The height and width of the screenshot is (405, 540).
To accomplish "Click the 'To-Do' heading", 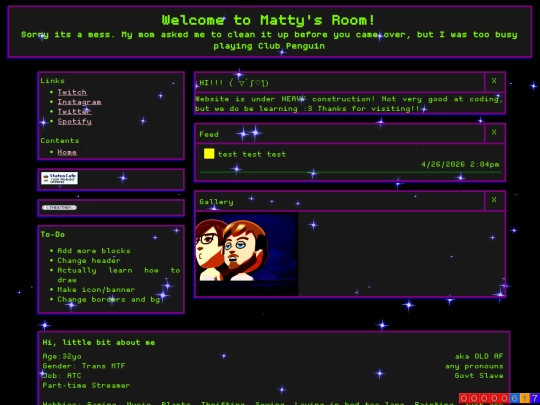I will (x=53, y=234).
